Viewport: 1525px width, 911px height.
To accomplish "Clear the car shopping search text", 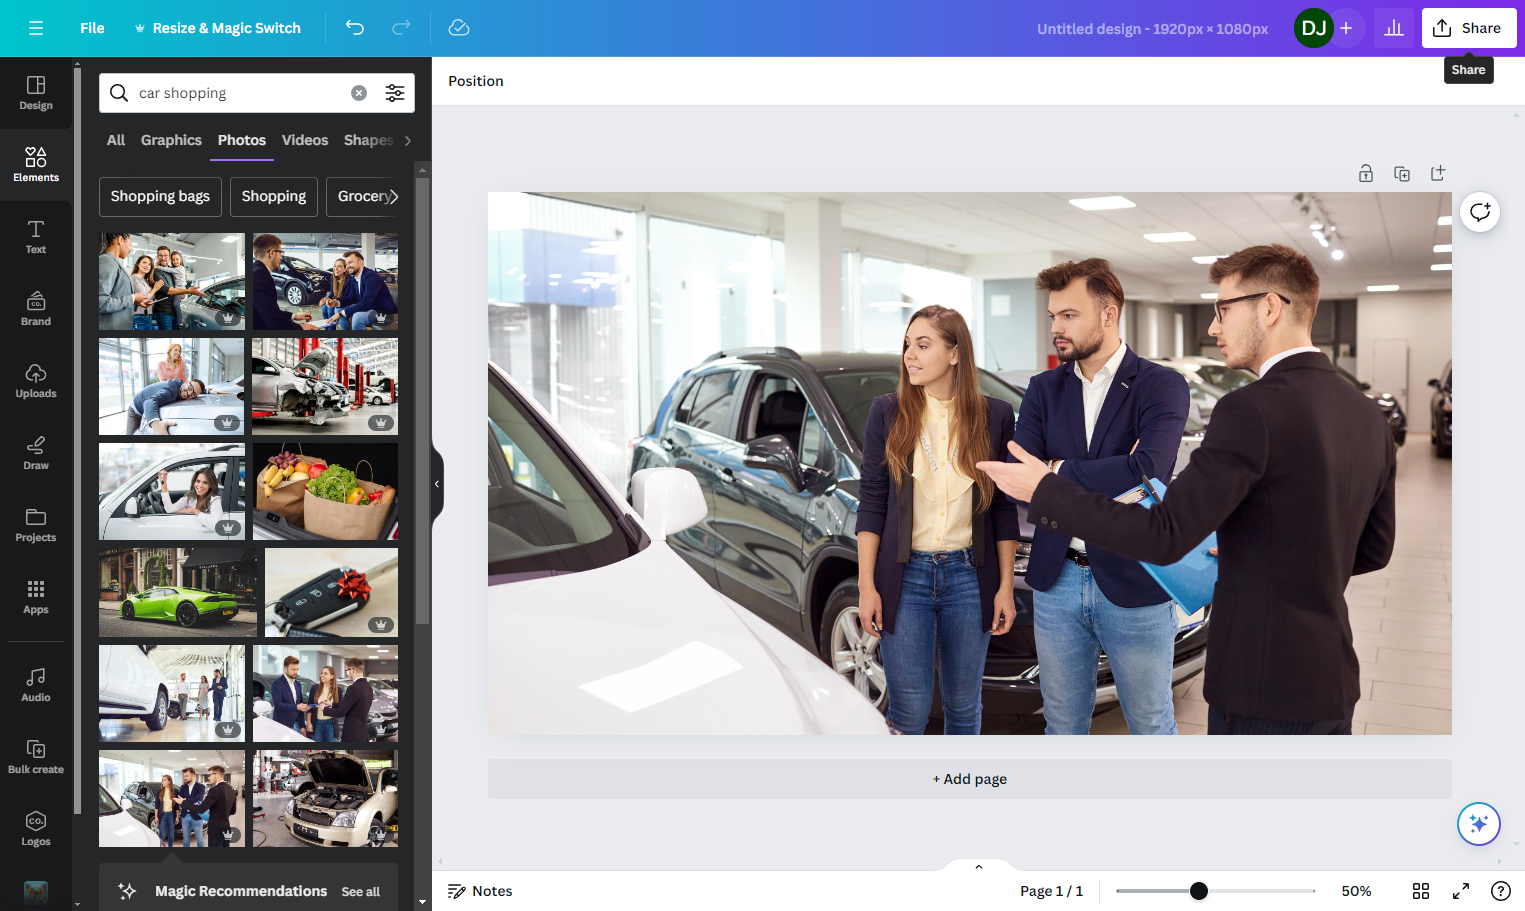I will (x=359, y=93).
